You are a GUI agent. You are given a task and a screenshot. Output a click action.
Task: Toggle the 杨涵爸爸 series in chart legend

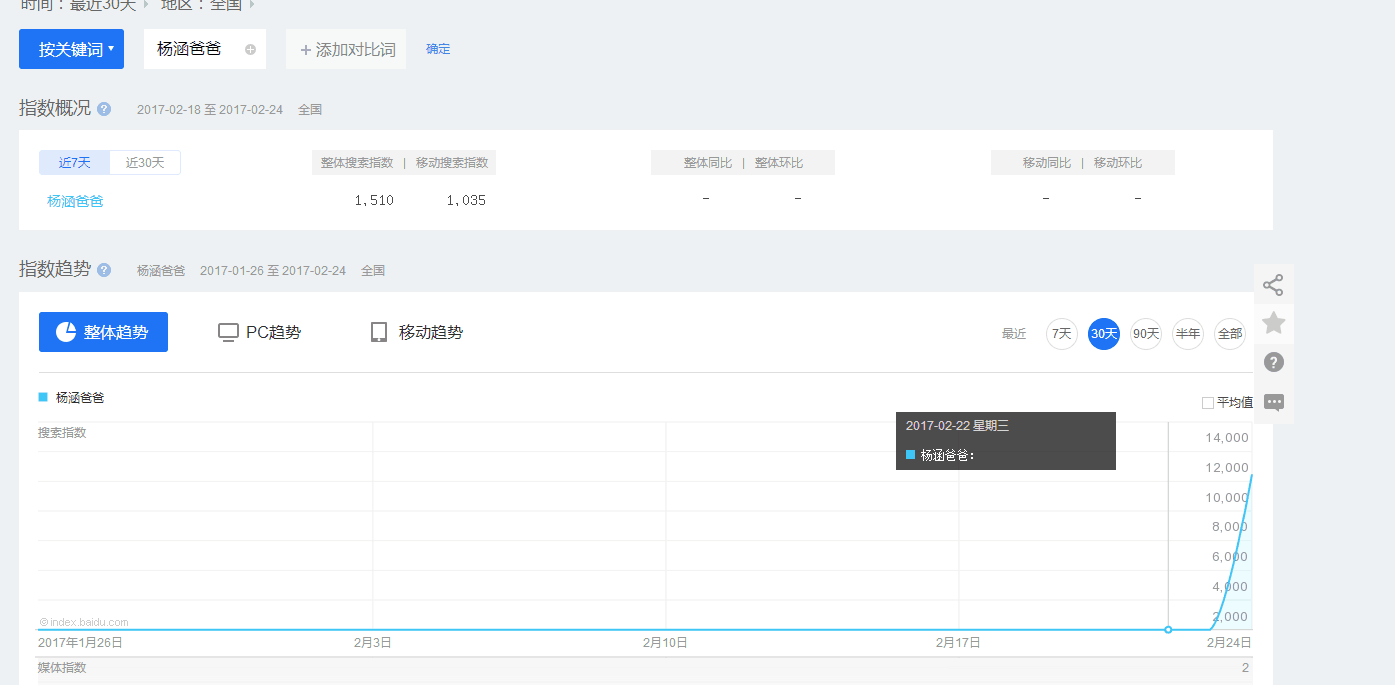coord(72,397)
